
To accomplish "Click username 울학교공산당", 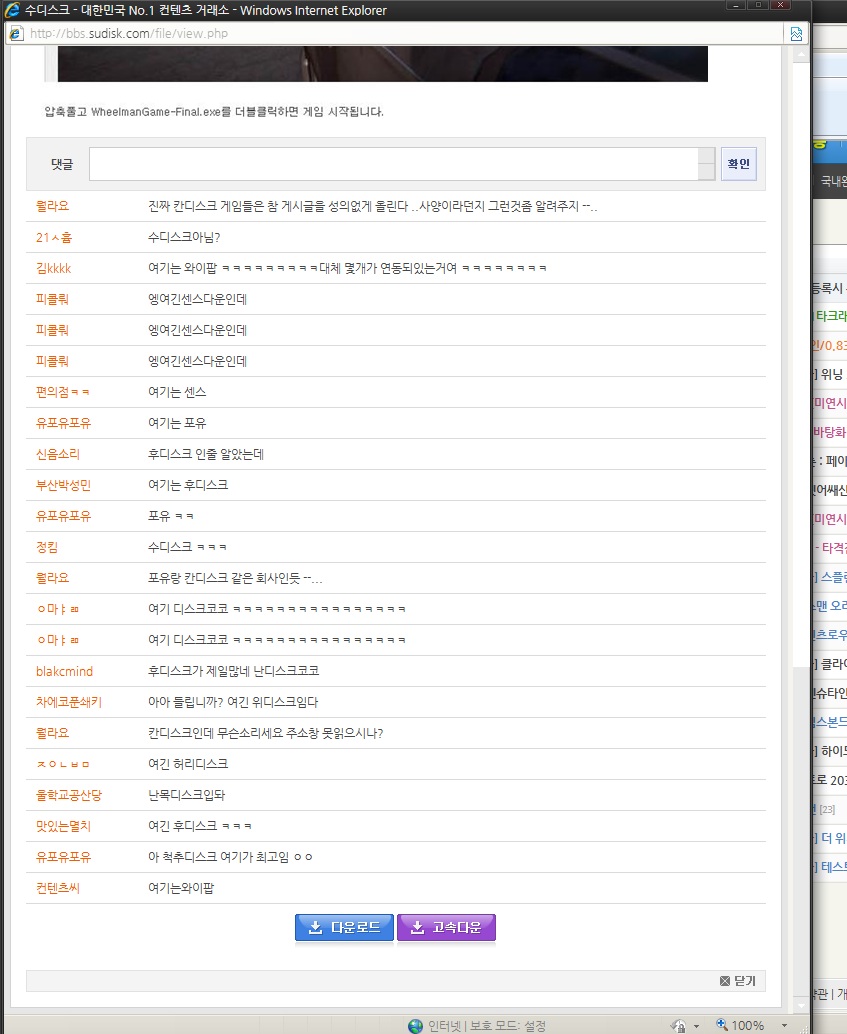I will point(69,795).
